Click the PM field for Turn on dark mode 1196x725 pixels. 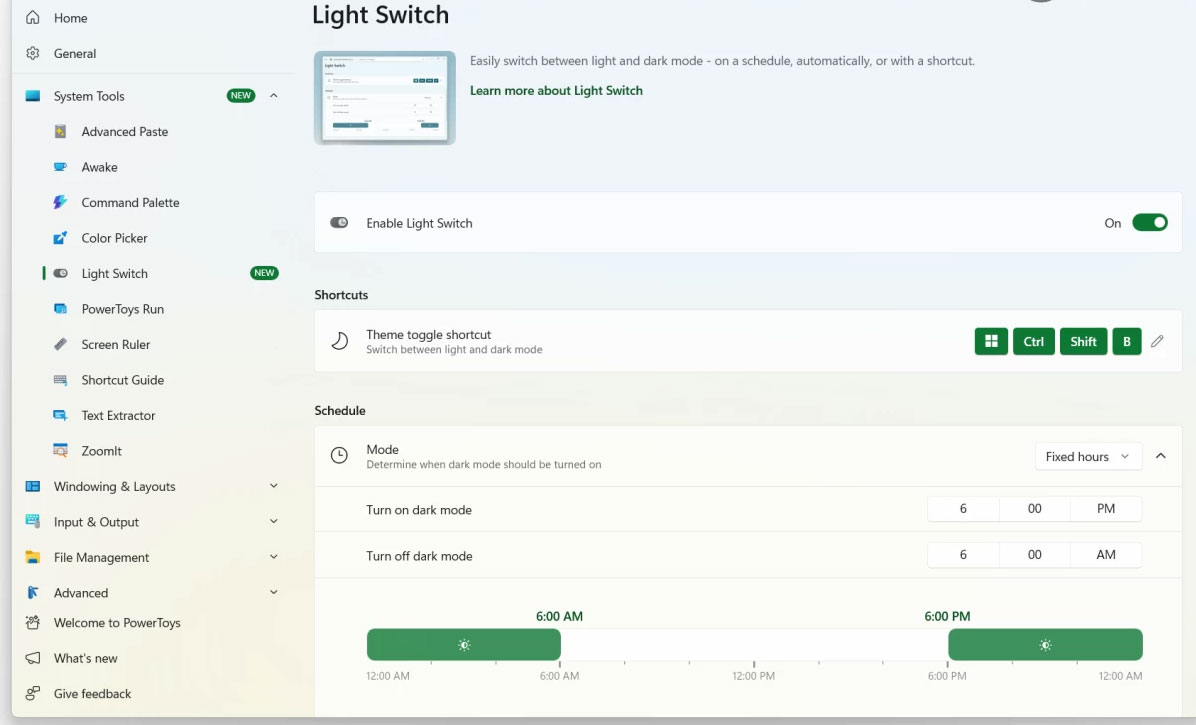pyautogui.click(x=1106, y=508)
